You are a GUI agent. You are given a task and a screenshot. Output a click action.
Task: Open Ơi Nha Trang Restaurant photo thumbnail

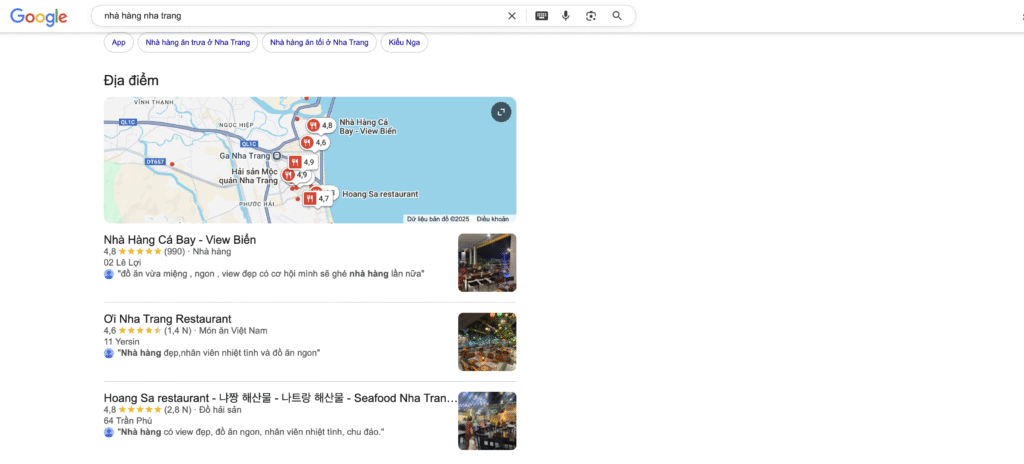487,341
